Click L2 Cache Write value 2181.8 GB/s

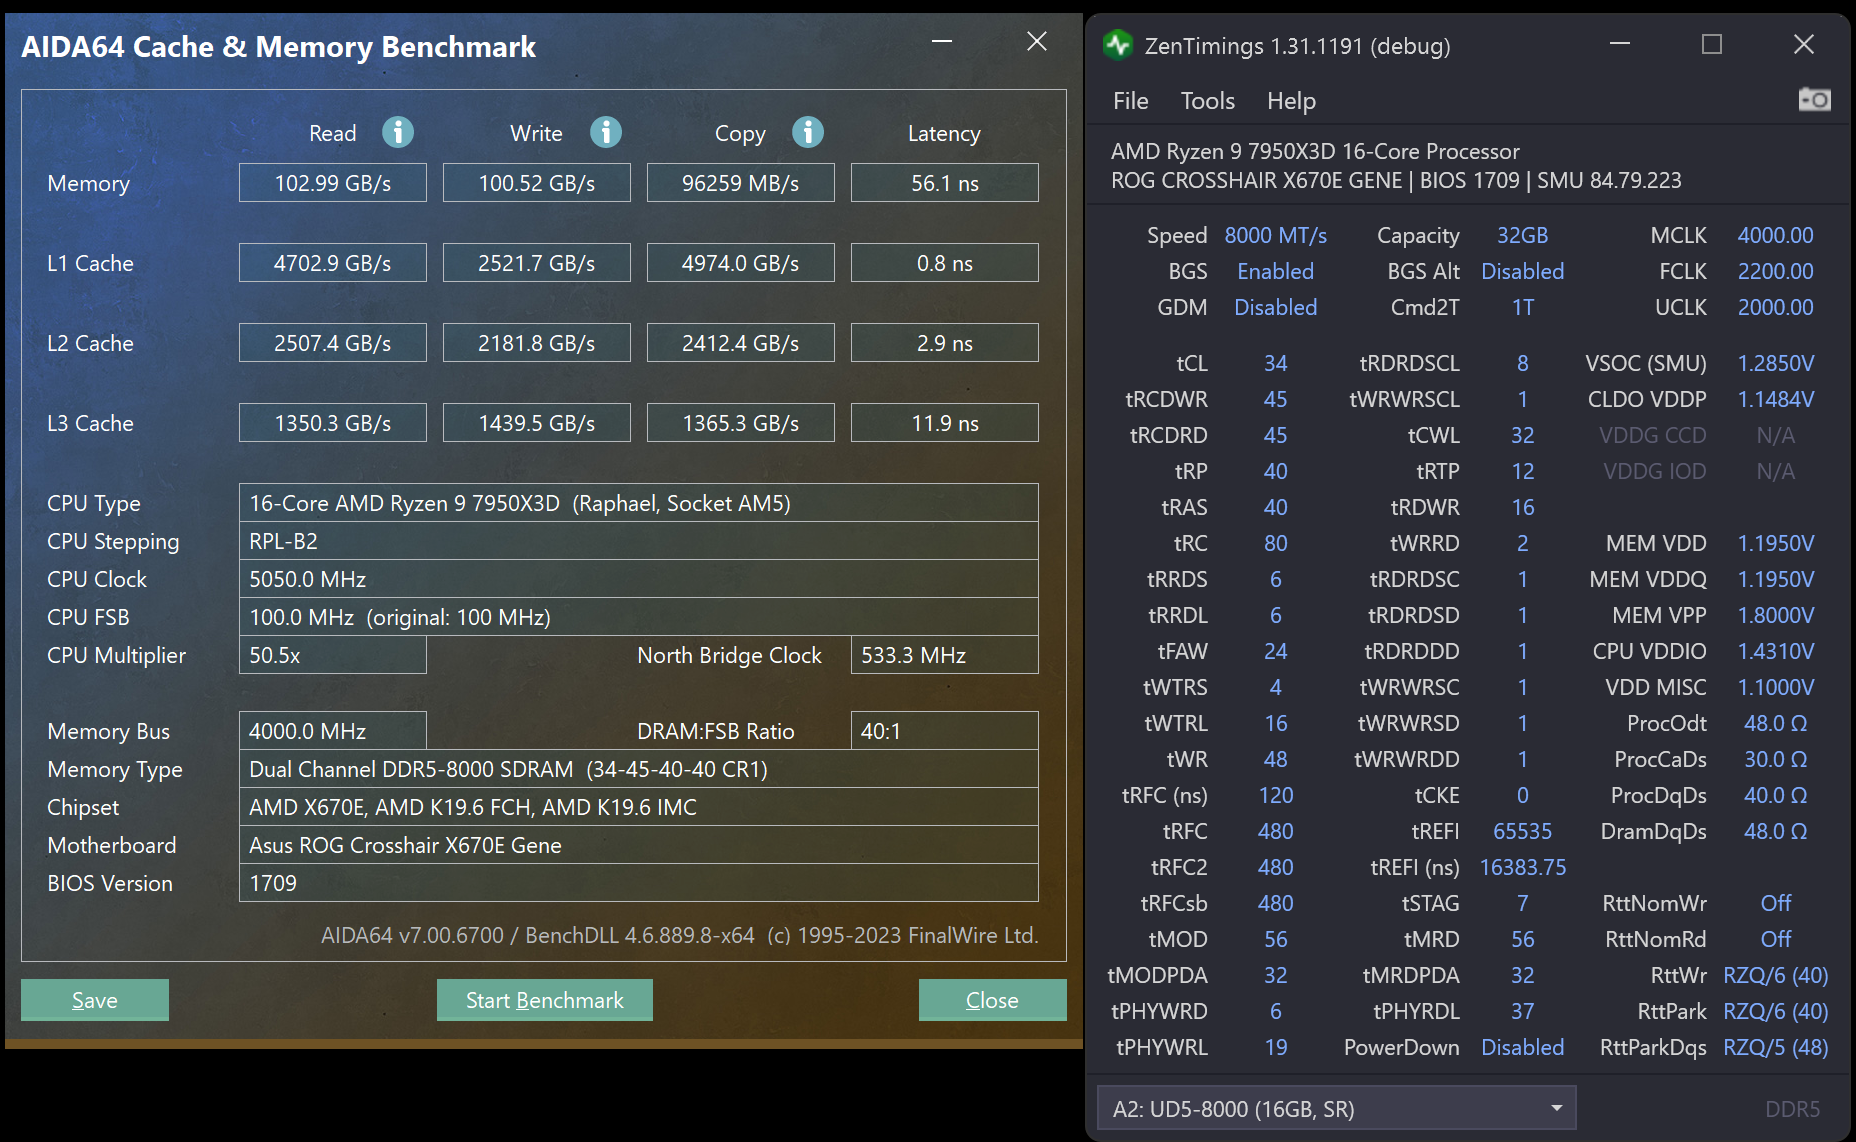537,343
